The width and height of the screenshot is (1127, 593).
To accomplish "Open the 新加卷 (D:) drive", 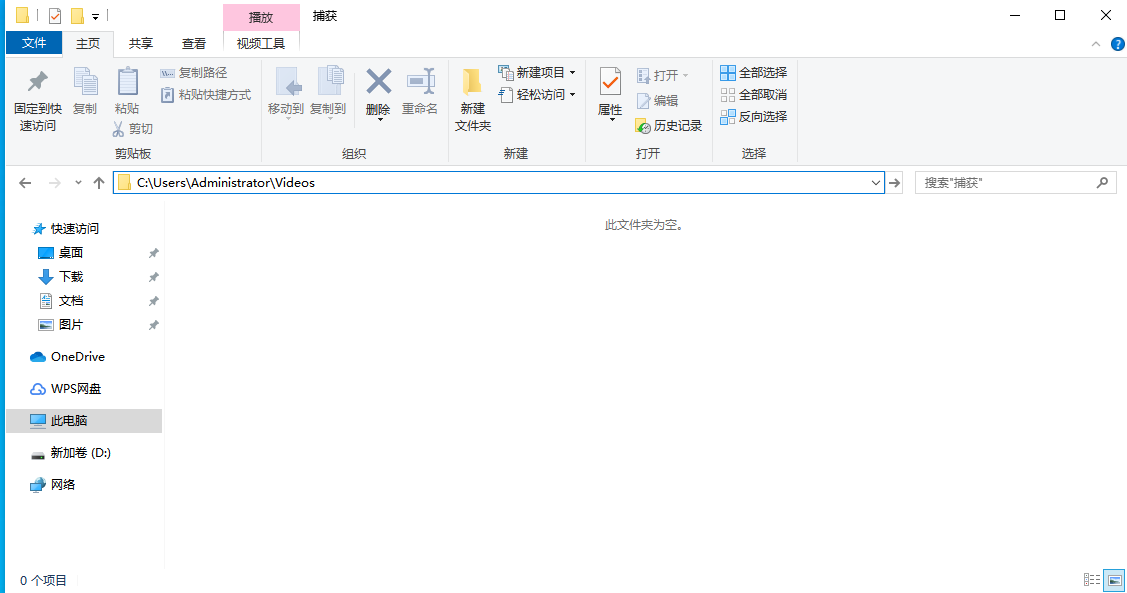I will pyautogui.click(x=70, y=453).
